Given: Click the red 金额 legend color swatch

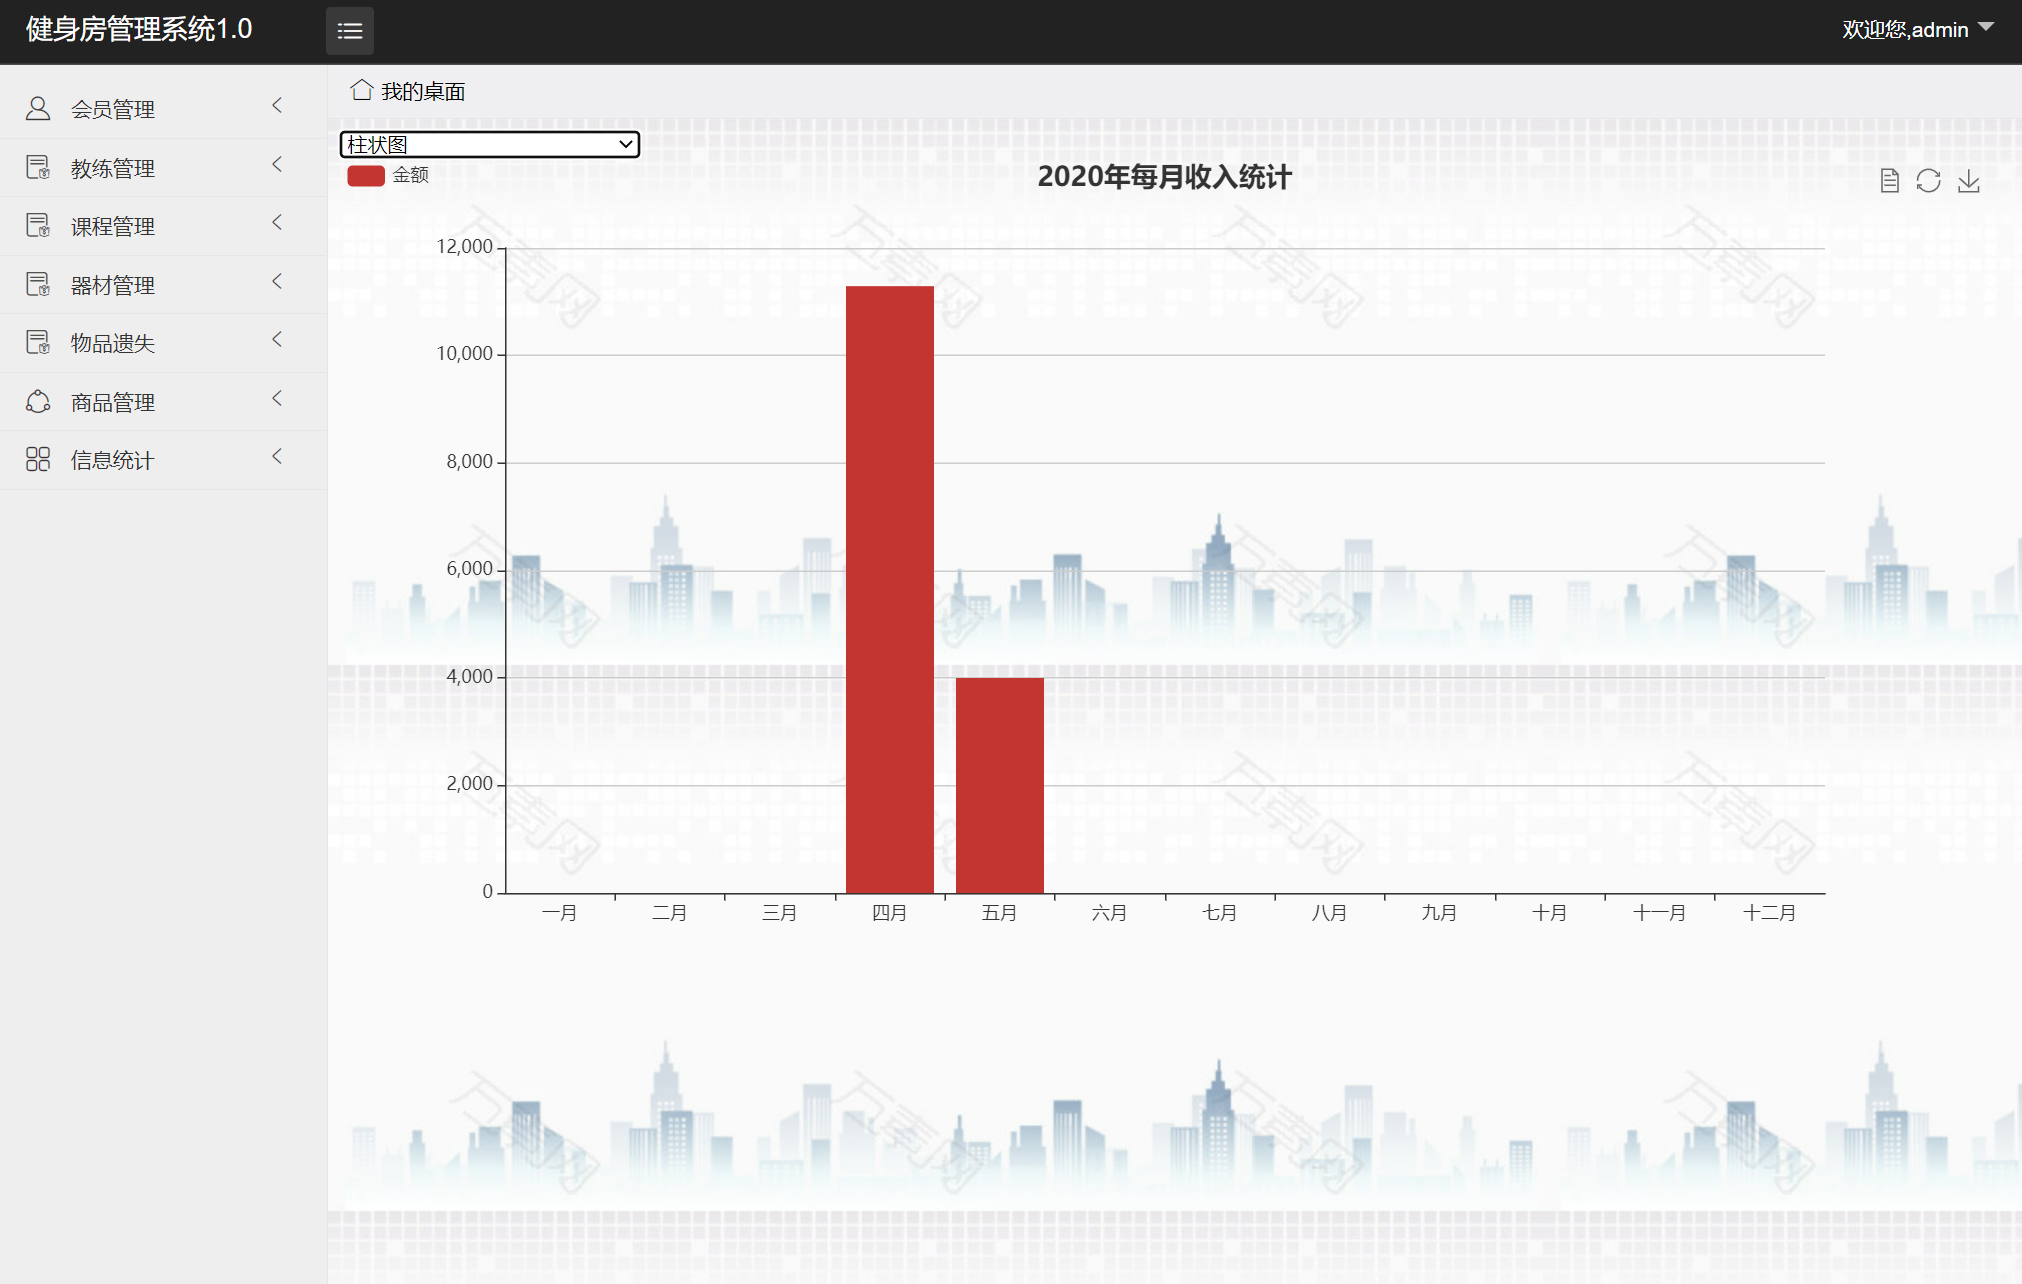Looking at the screenshot, I should click(366, 176).
